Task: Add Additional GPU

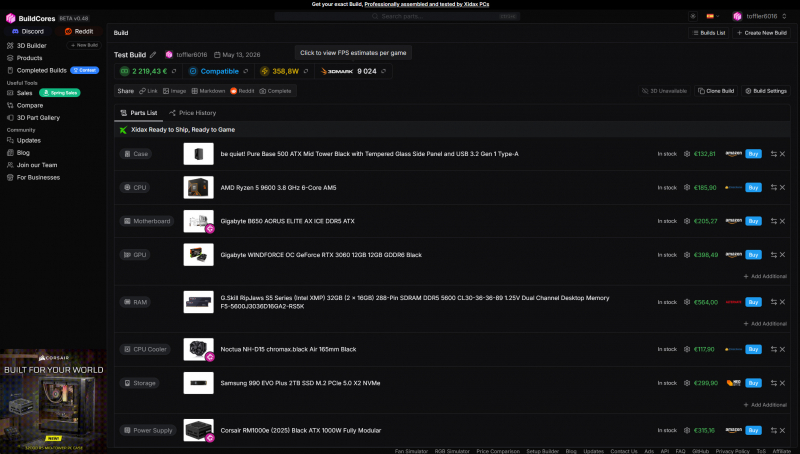Action: (x=765, y=276)
